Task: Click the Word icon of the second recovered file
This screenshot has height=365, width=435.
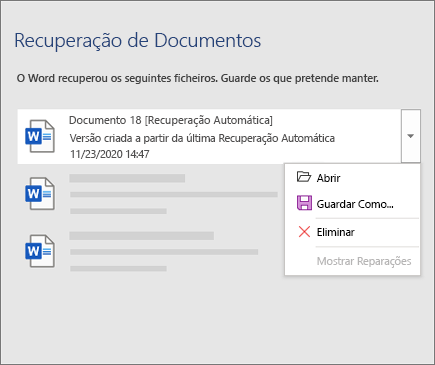Action: pos(40,193)
